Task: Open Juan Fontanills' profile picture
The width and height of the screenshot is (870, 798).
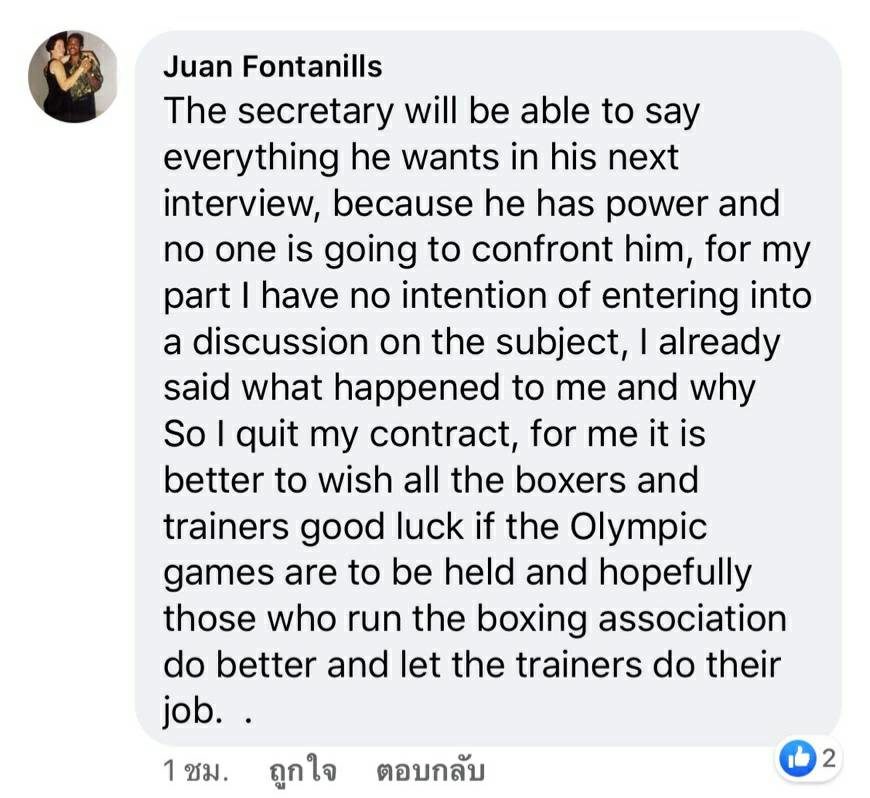Action: click(73, 76)
